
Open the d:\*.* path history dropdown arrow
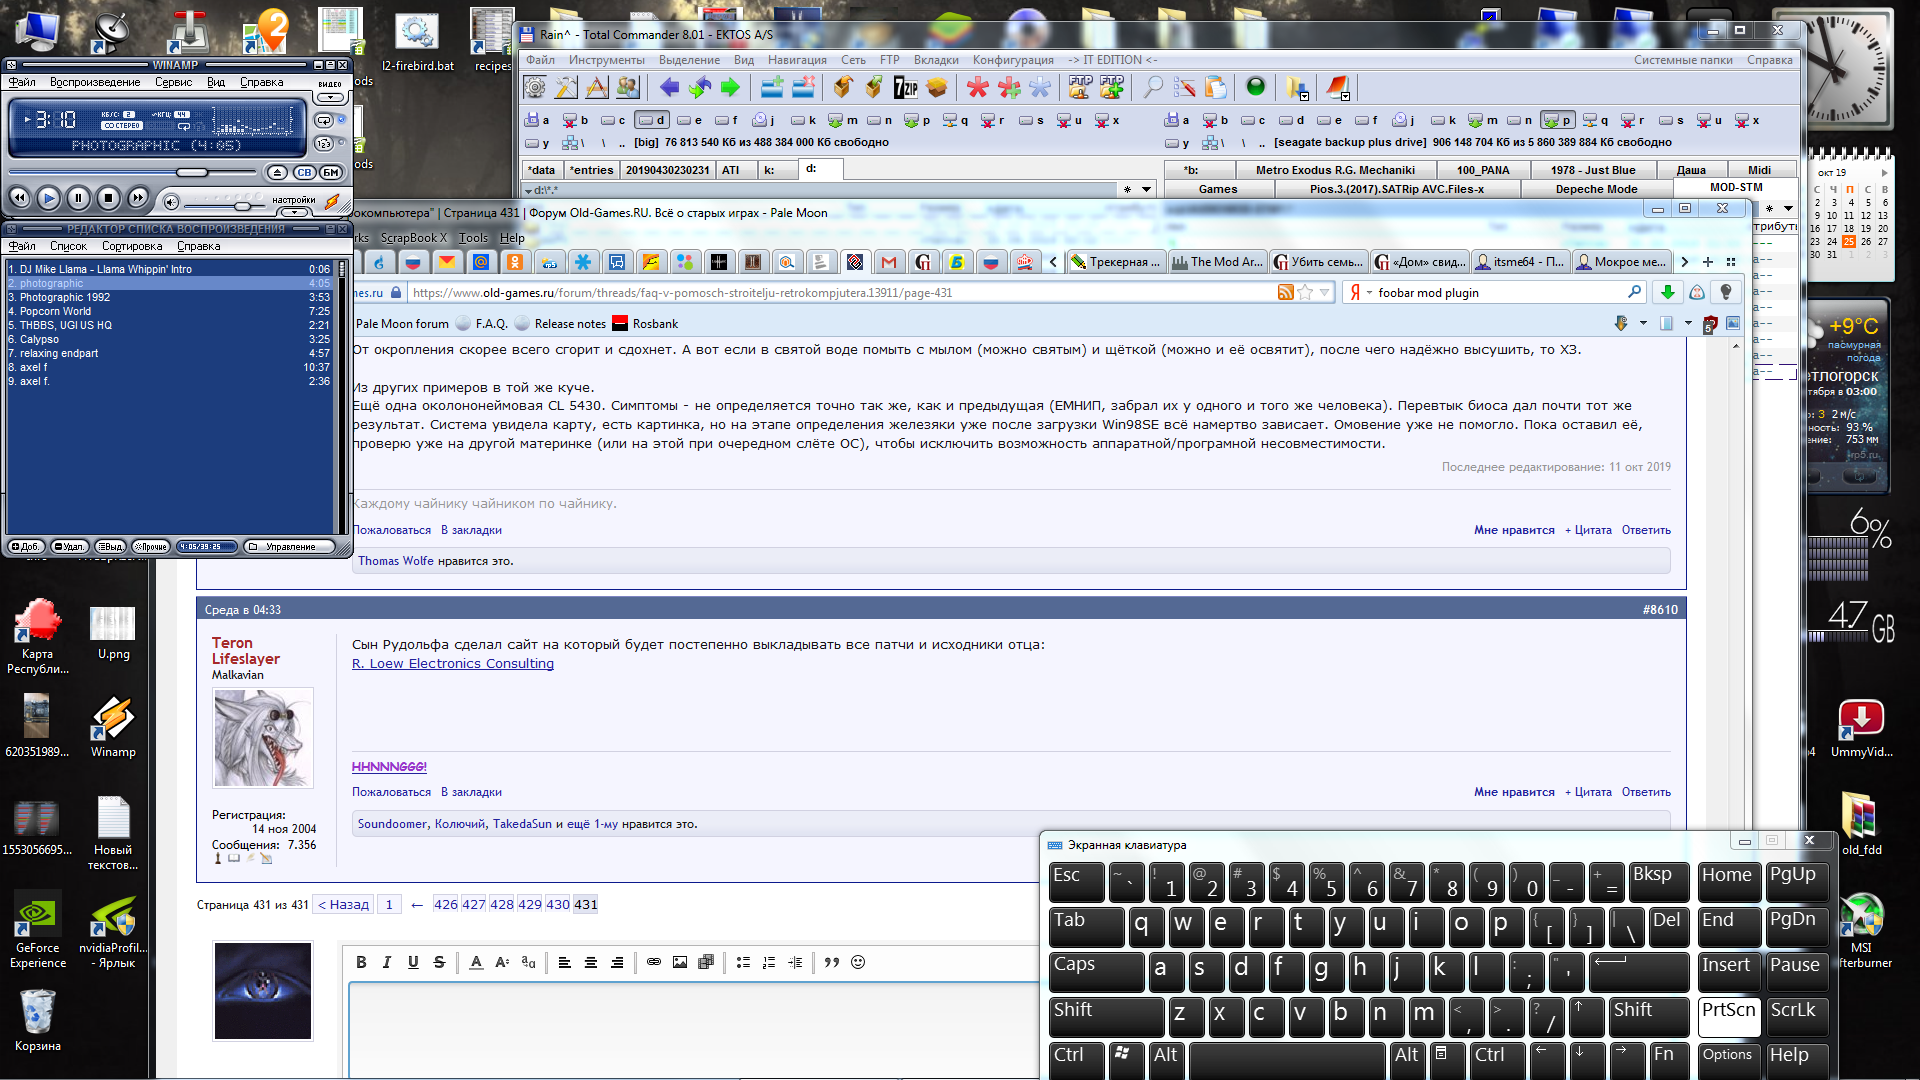tap(1146, 189)
